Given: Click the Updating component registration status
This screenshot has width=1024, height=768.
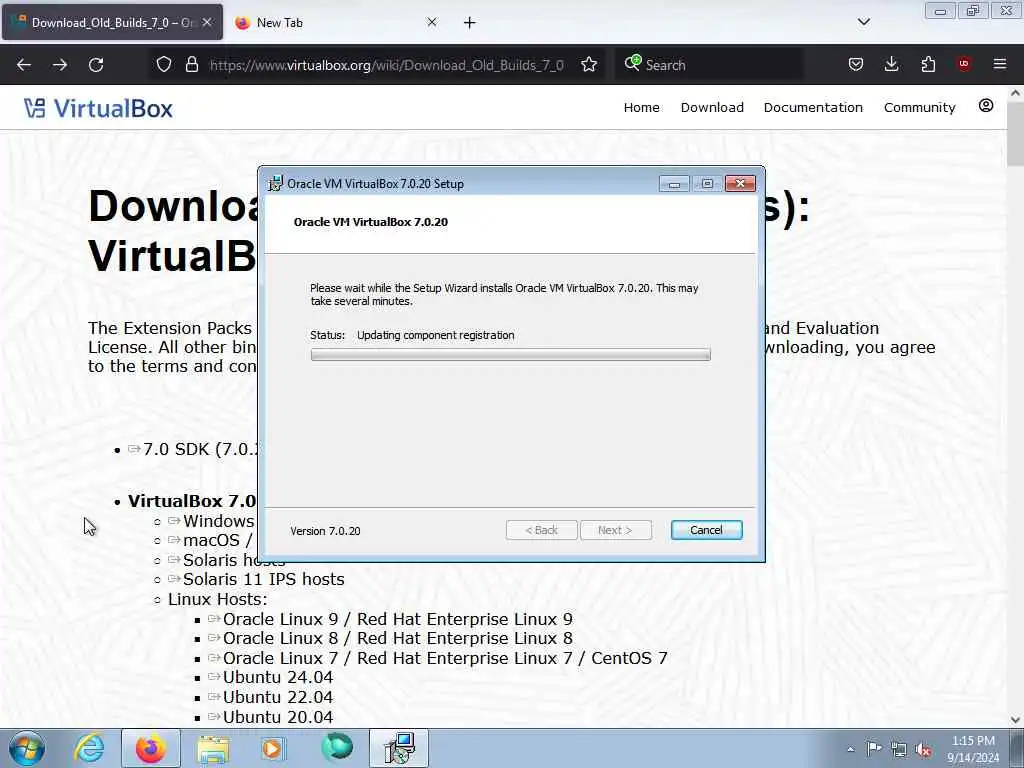Looking at the screenshot, I should click(436, 335).
